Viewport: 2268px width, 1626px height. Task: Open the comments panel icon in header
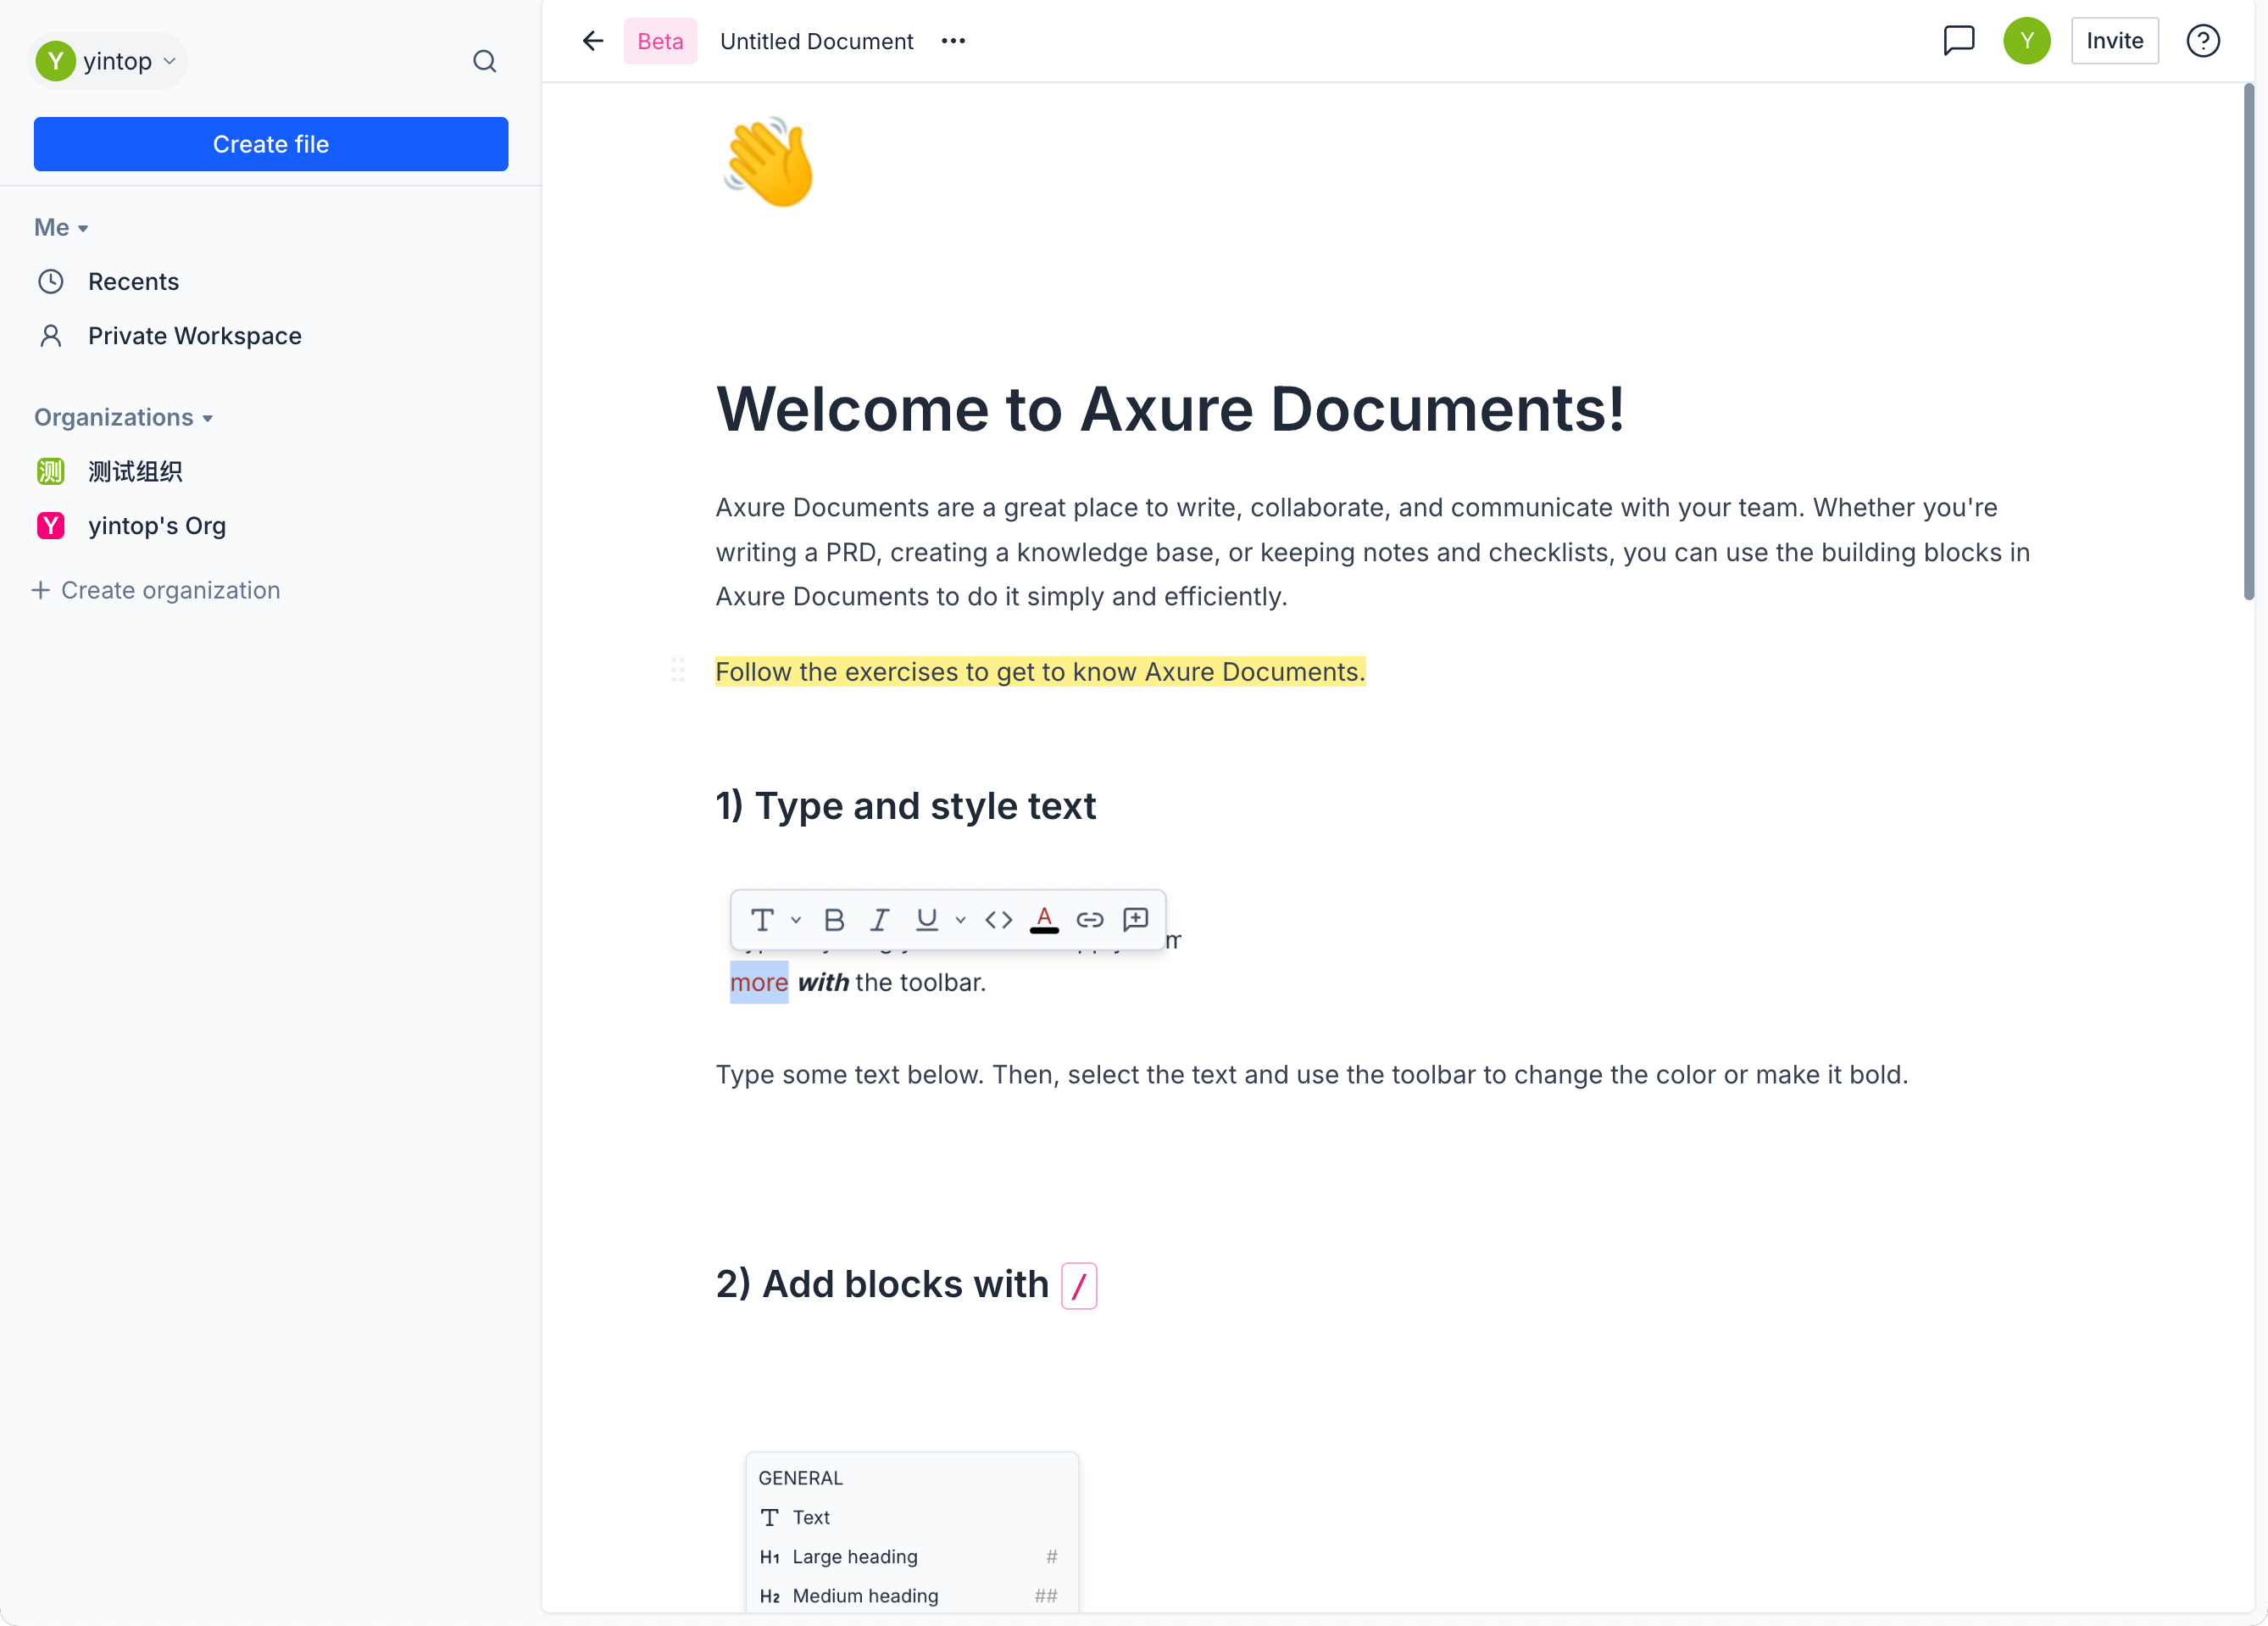click(1958, 41)
